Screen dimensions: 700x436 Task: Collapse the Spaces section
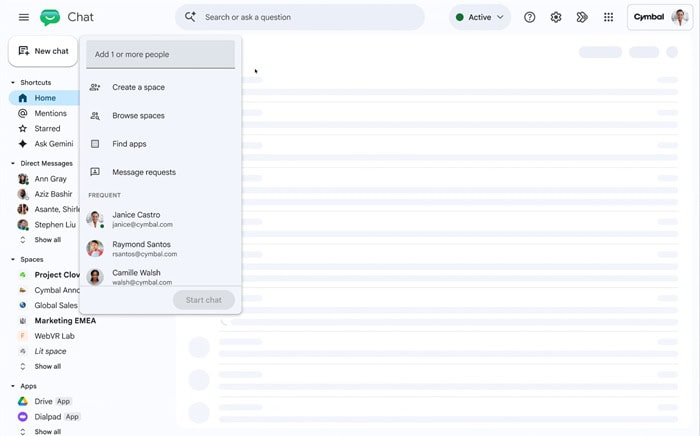click(x=13, y=259)
